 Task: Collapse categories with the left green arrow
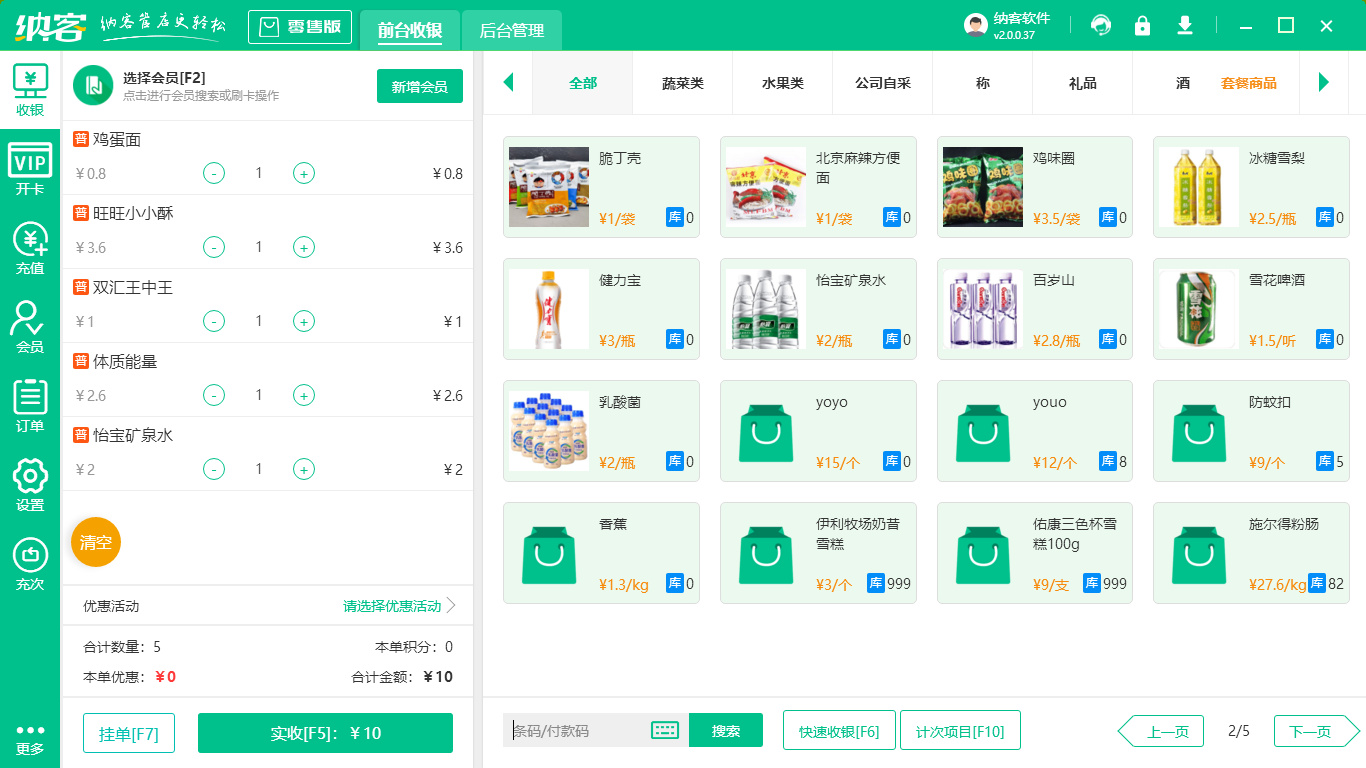point(508,84)
